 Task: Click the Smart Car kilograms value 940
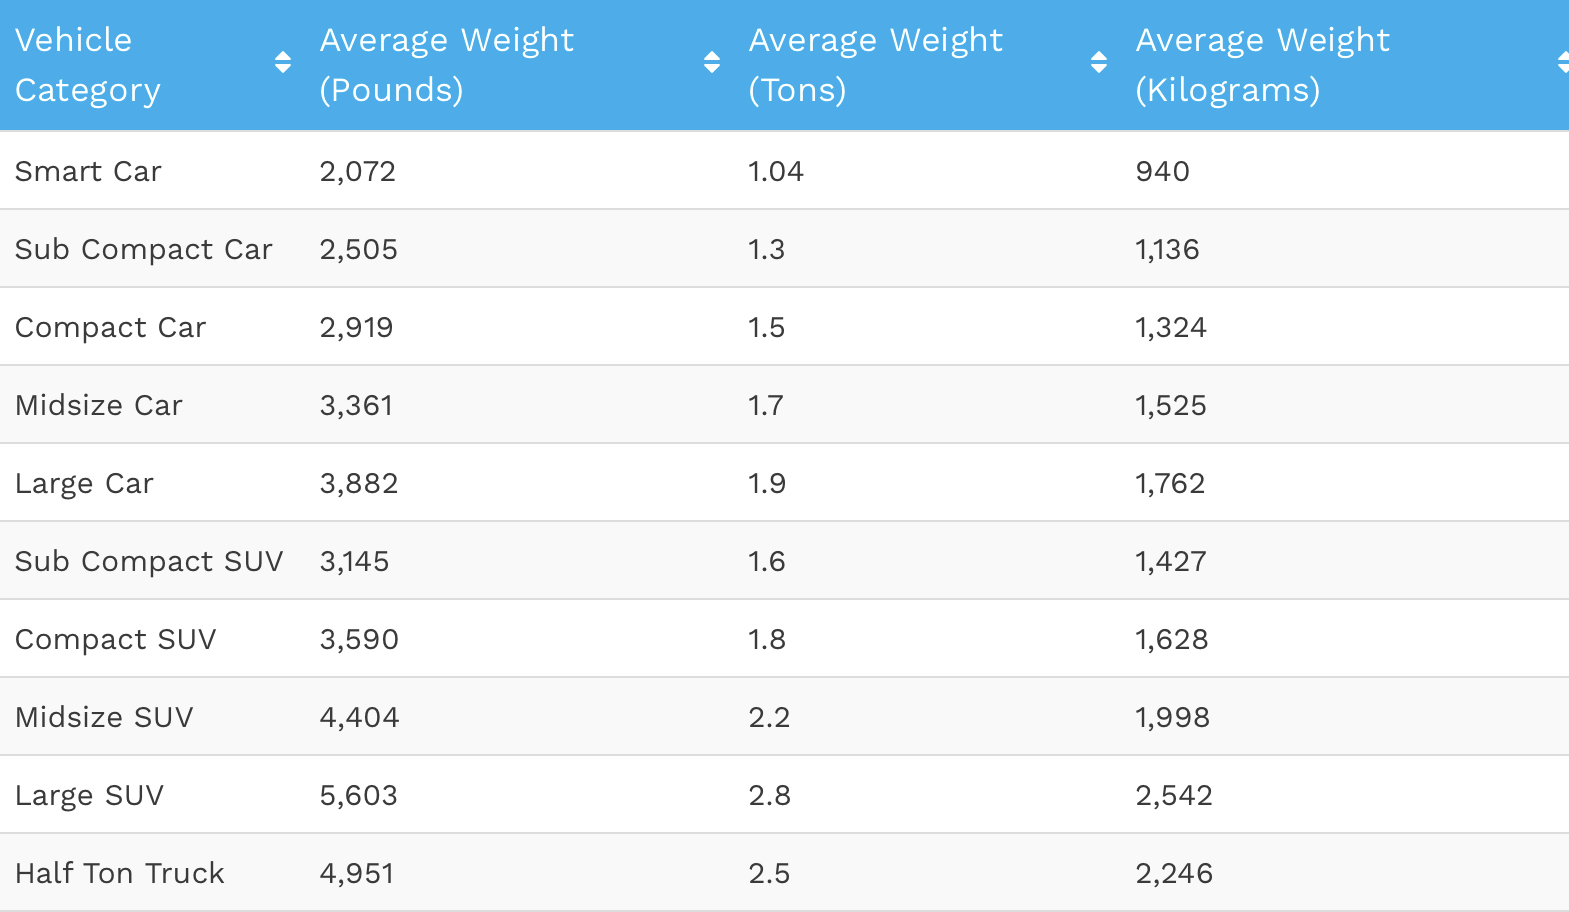click(x=1162, y=171)
